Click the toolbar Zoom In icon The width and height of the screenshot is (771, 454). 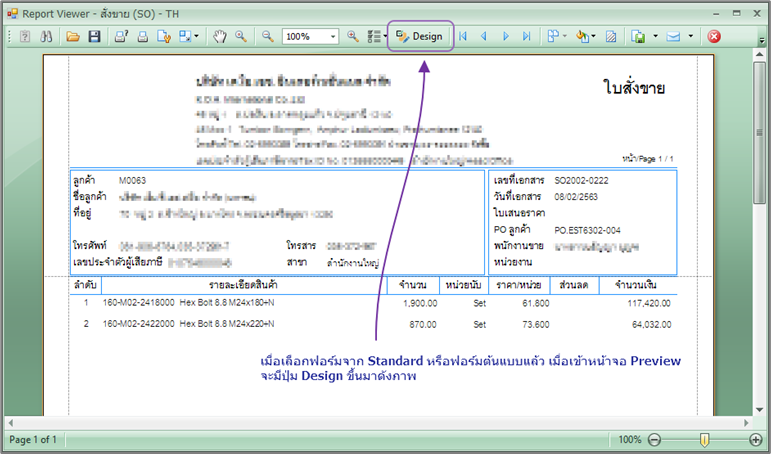pos(352,37)
